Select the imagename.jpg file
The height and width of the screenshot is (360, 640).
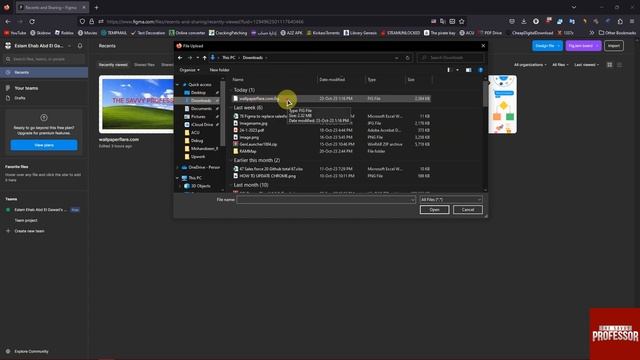point(331,123)
